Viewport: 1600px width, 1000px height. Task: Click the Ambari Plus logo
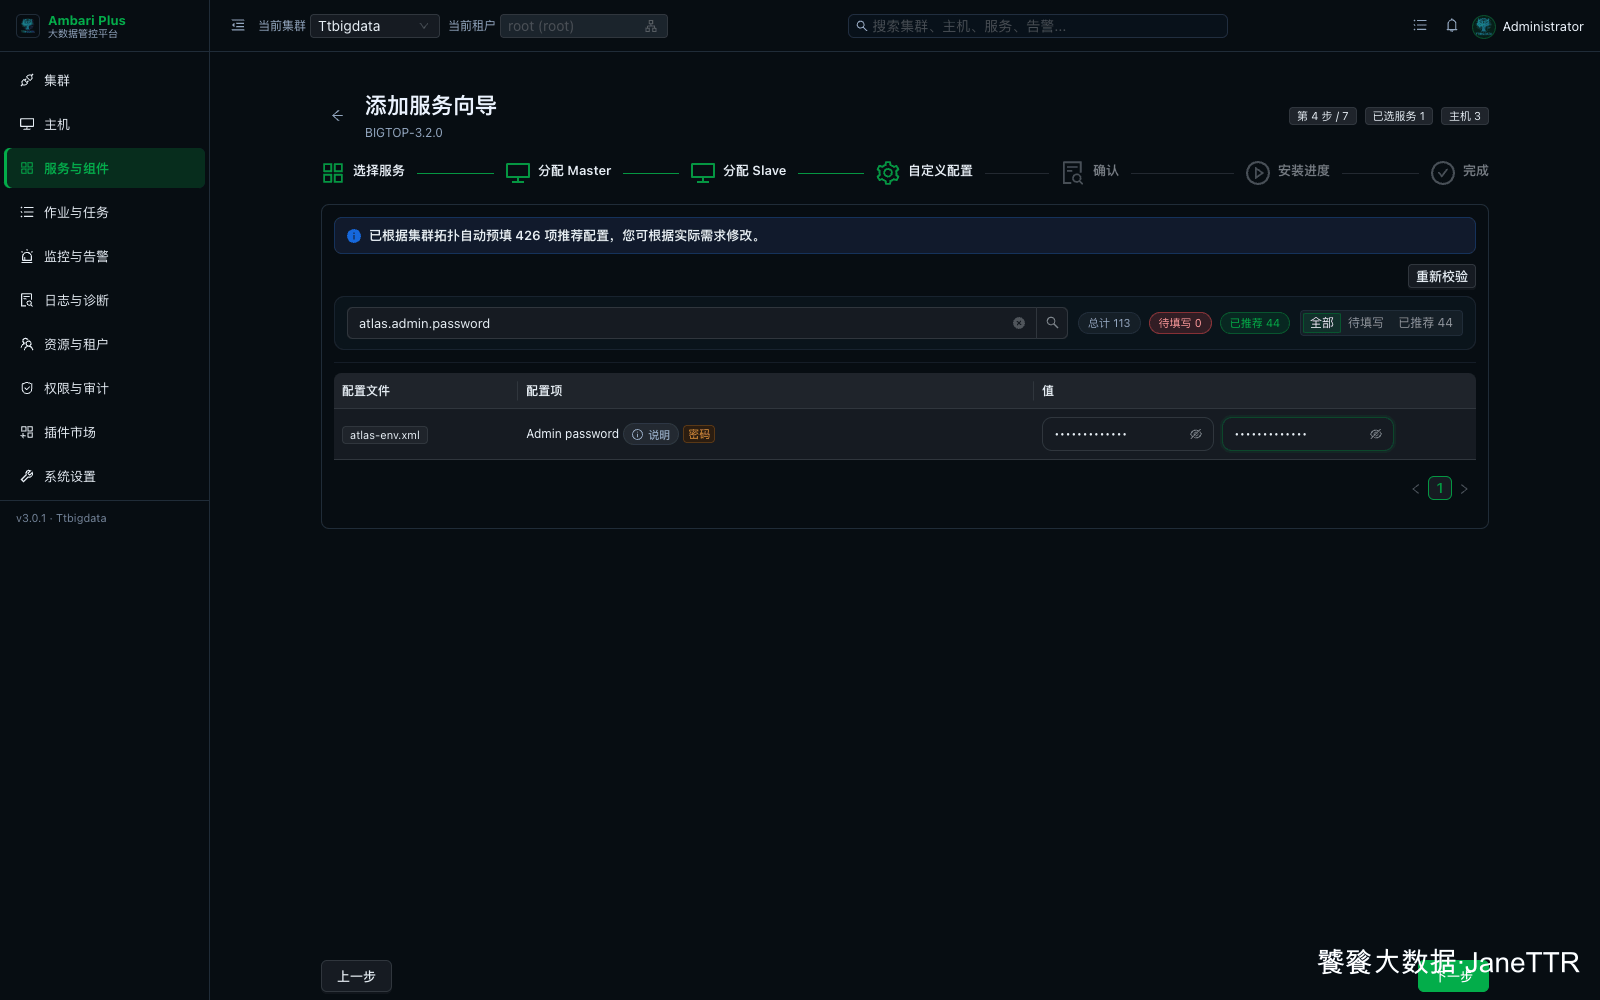pos(28,26)
